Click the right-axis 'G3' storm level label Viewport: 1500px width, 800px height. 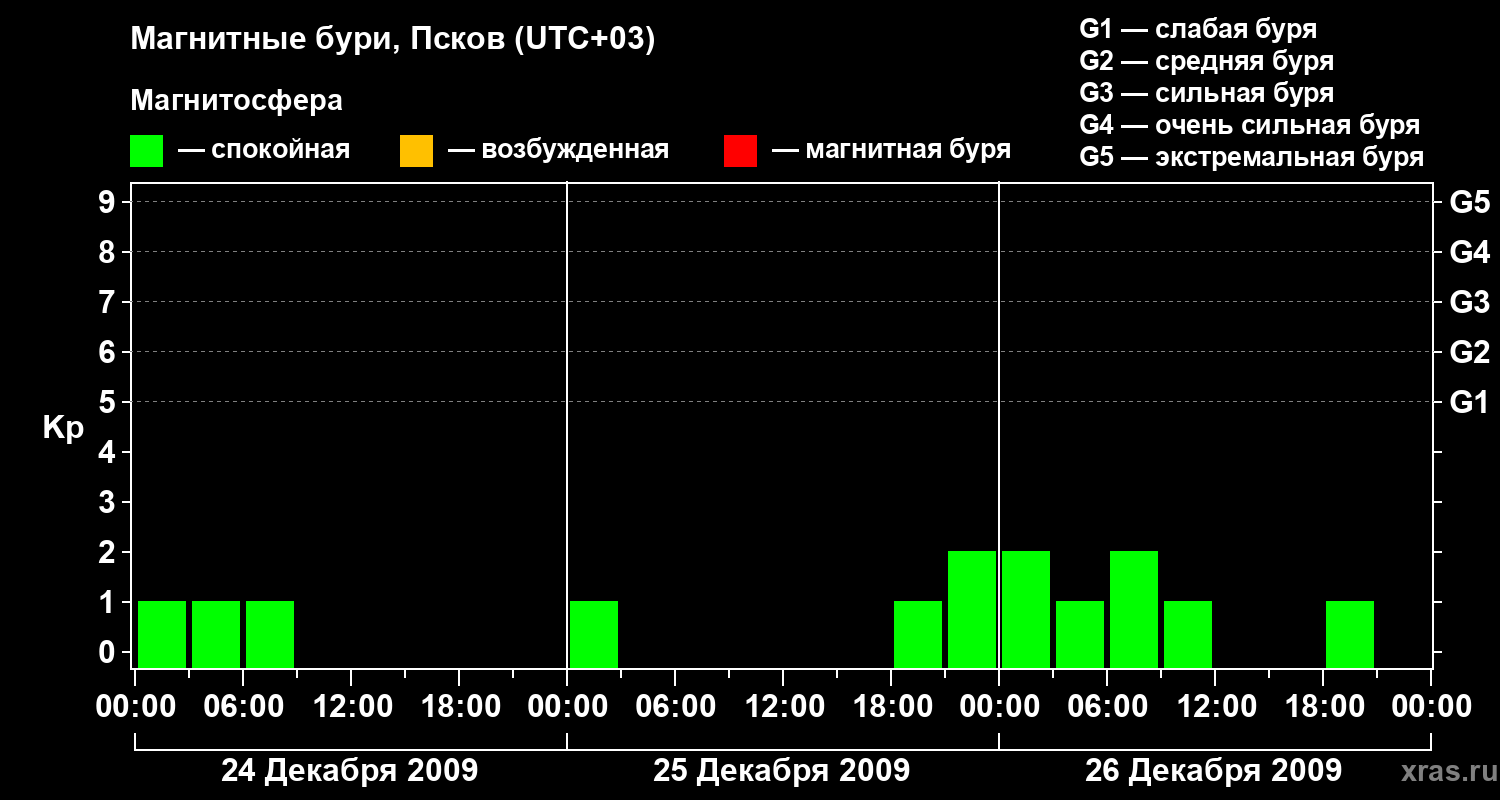click(1469, 302)
